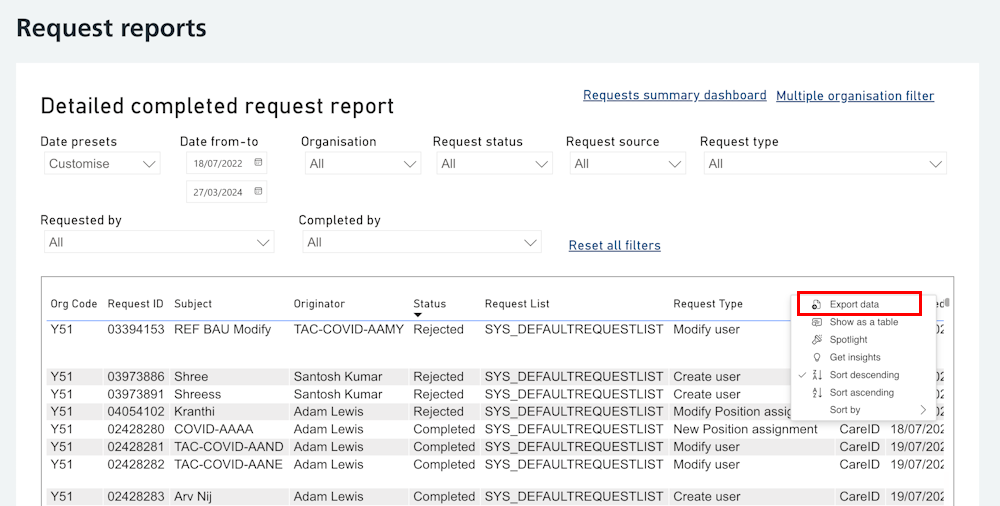Select Request ID cell 03973886
Viewport: 1000px width, 506px height.
coord(136,376)
